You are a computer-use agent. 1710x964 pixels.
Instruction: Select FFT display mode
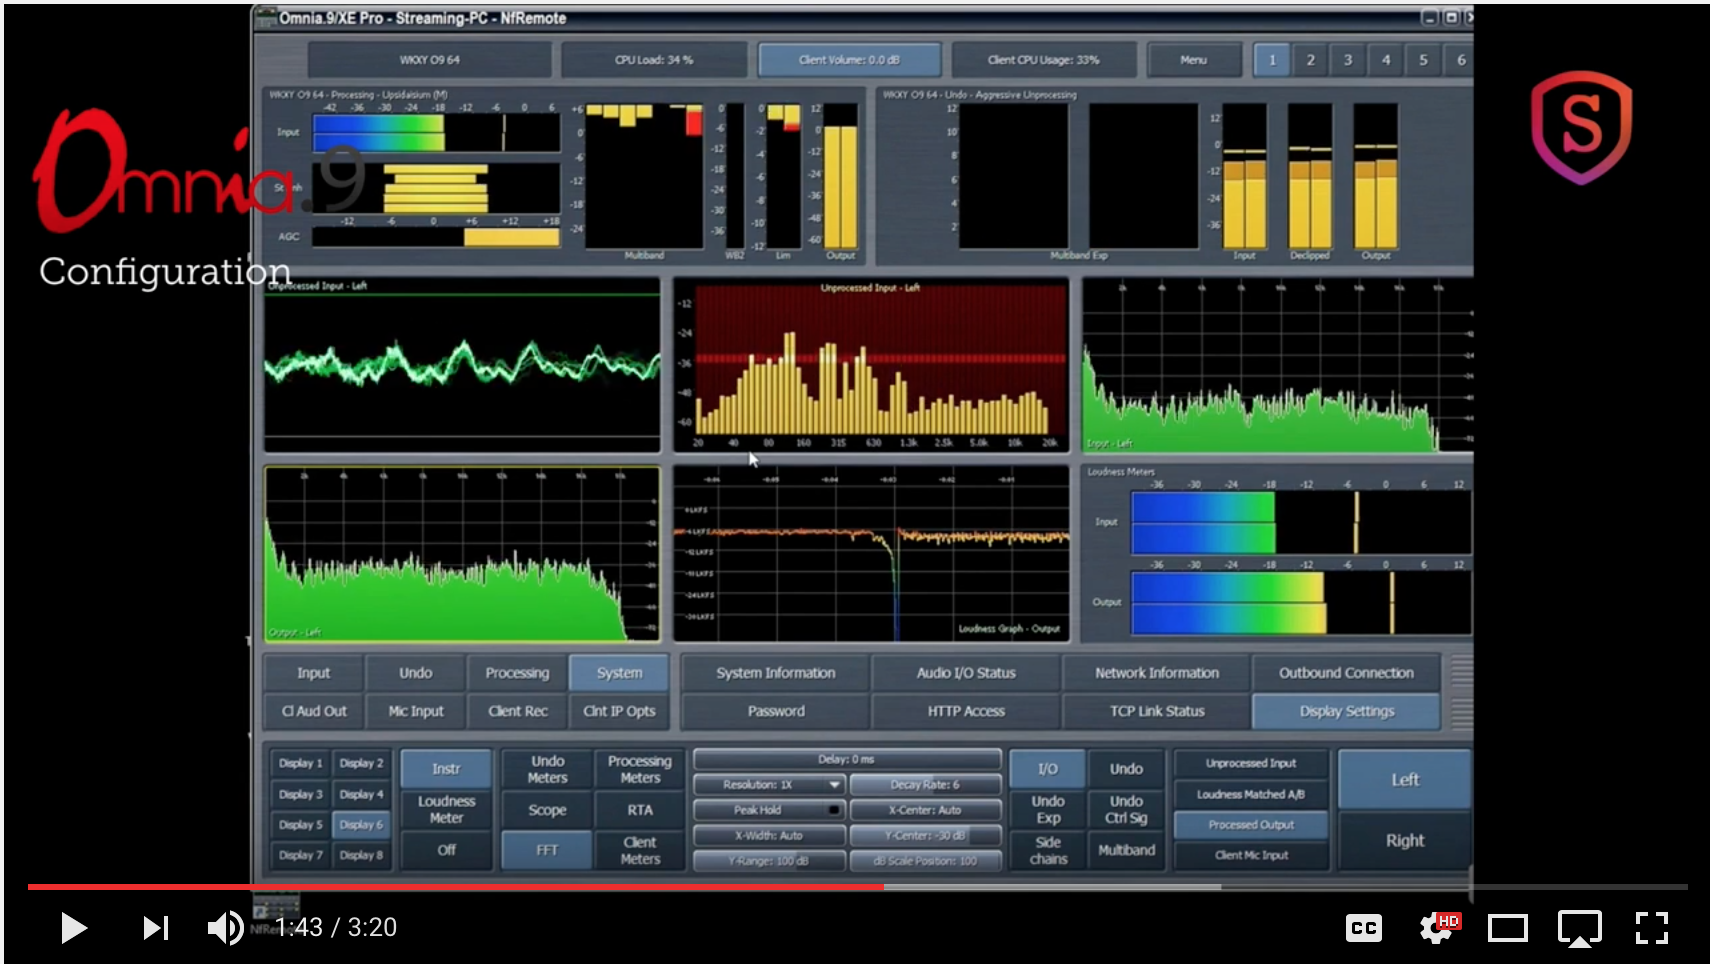[x=546, y=849]
